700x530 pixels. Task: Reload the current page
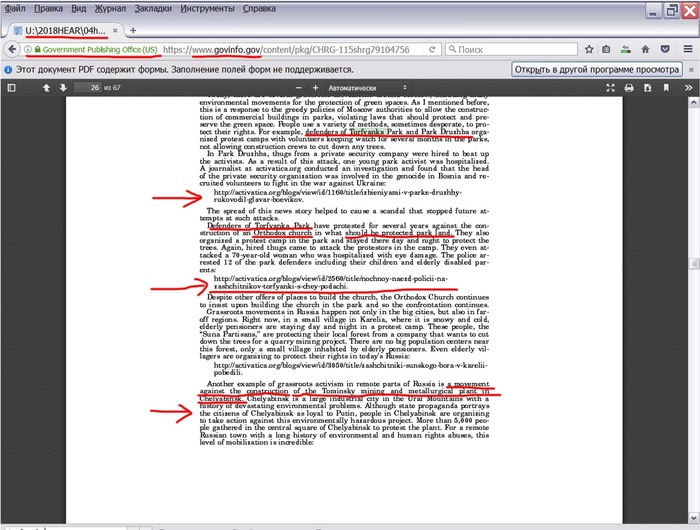click(x=432, y=49)
